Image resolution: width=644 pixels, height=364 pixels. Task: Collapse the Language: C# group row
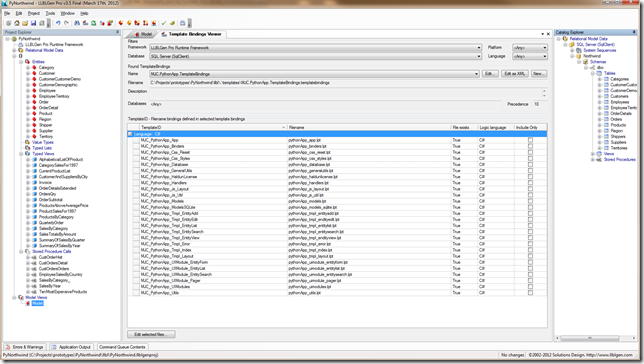[130, 134]
